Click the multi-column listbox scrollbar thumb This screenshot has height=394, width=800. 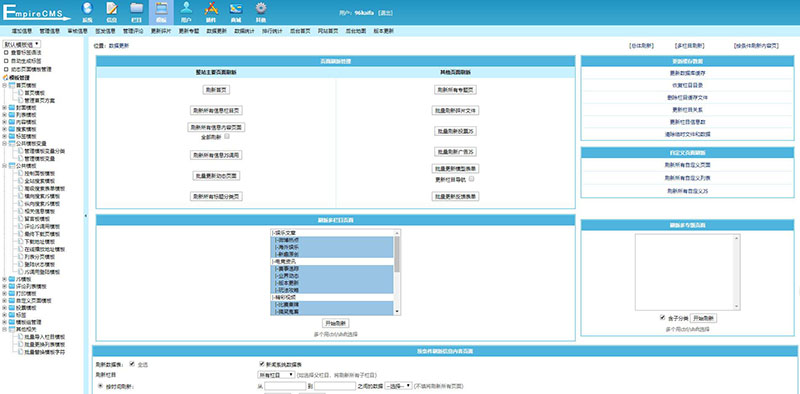coord(397,254)
